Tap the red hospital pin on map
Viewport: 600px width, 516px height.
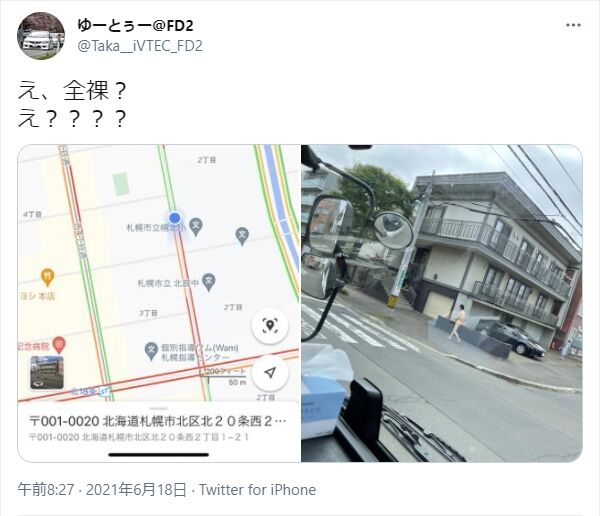pos(59,345)
